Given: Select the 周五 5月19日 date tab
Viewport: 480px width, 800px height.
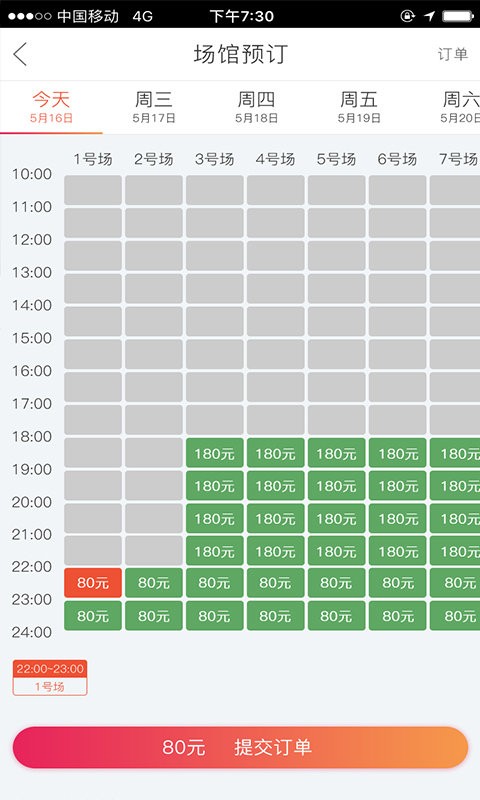Looking at the screenshot, I should point(359,107).
